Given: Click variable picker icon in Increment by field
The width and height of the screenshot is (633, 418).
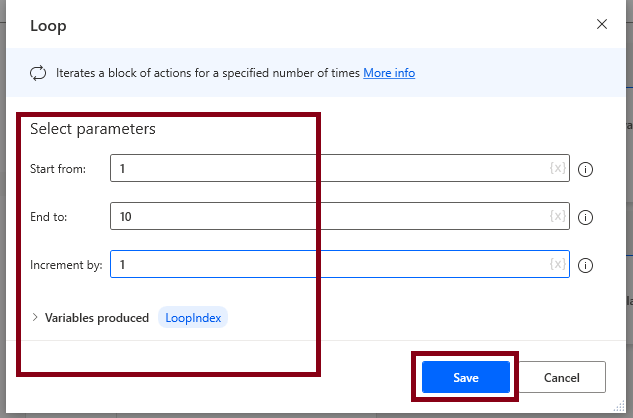Looking at the screenshot, I should tap(558, 265).
